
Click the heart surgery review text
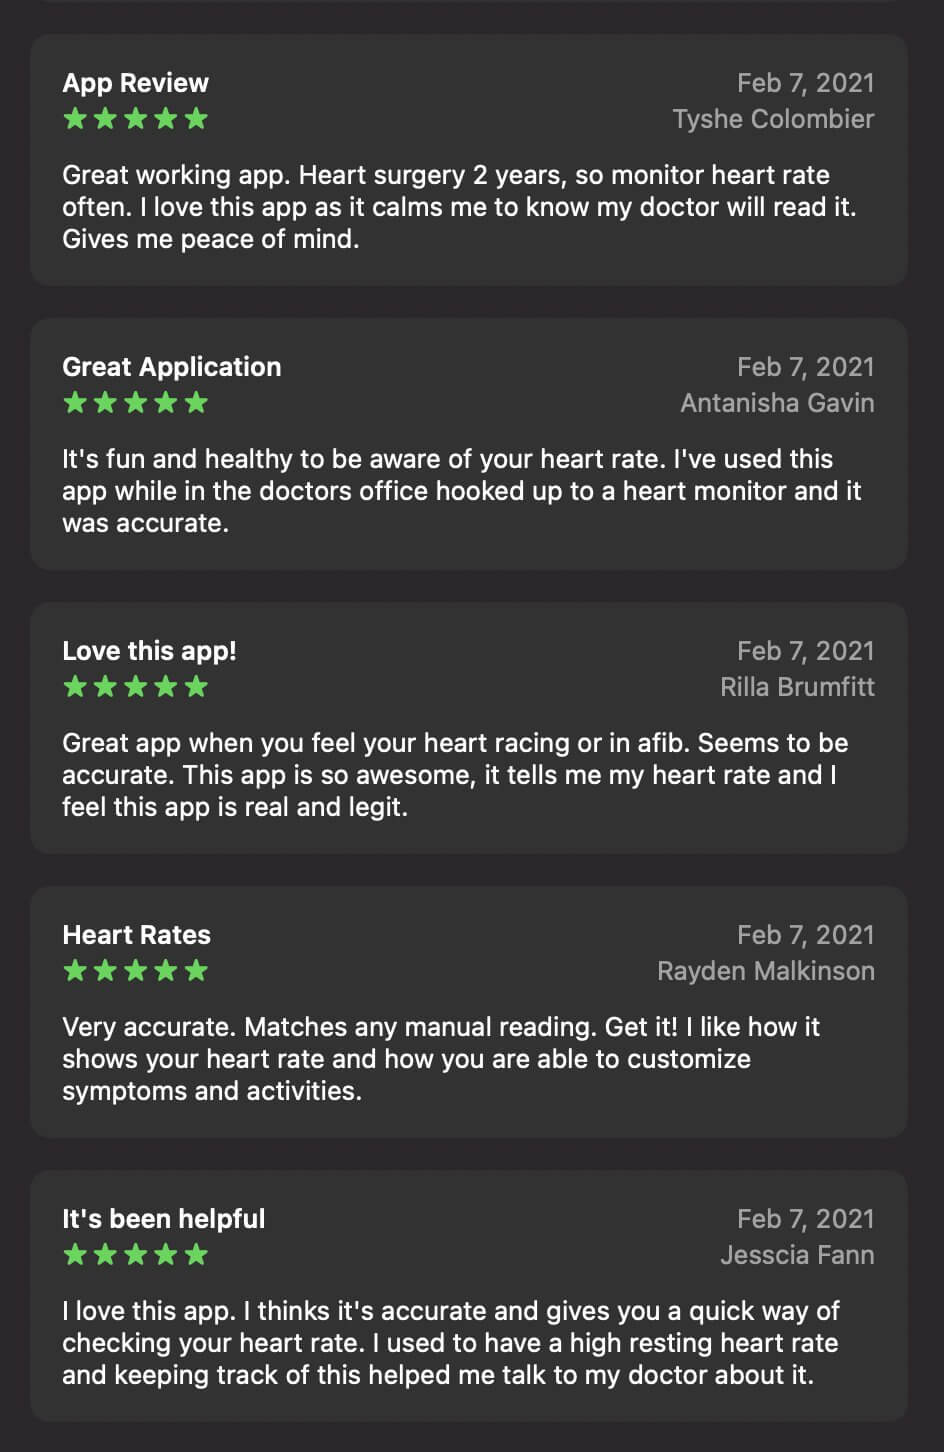460,207
